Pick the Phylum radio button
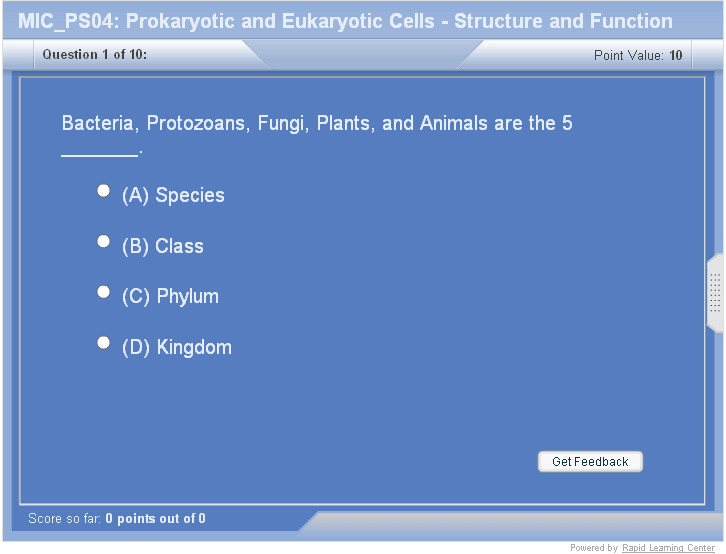Screen dimensions: 726x554 (103, 292)
